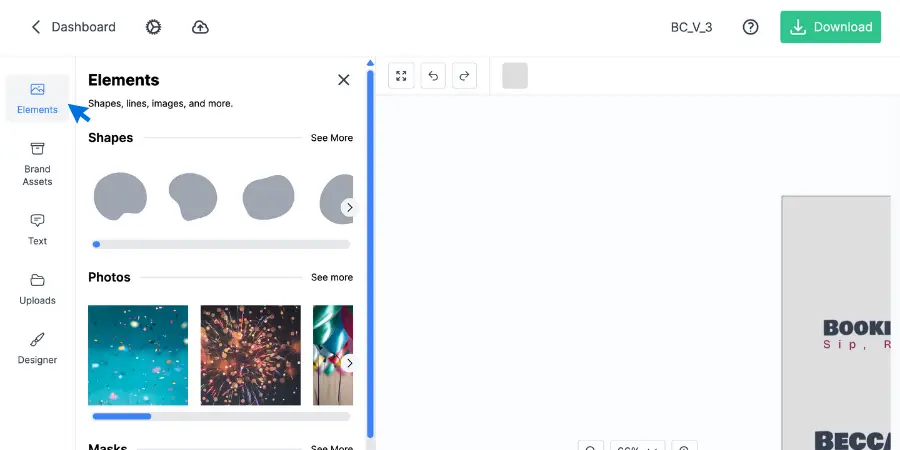Select the Elements sidebar tab

click(x=37, y=98)
